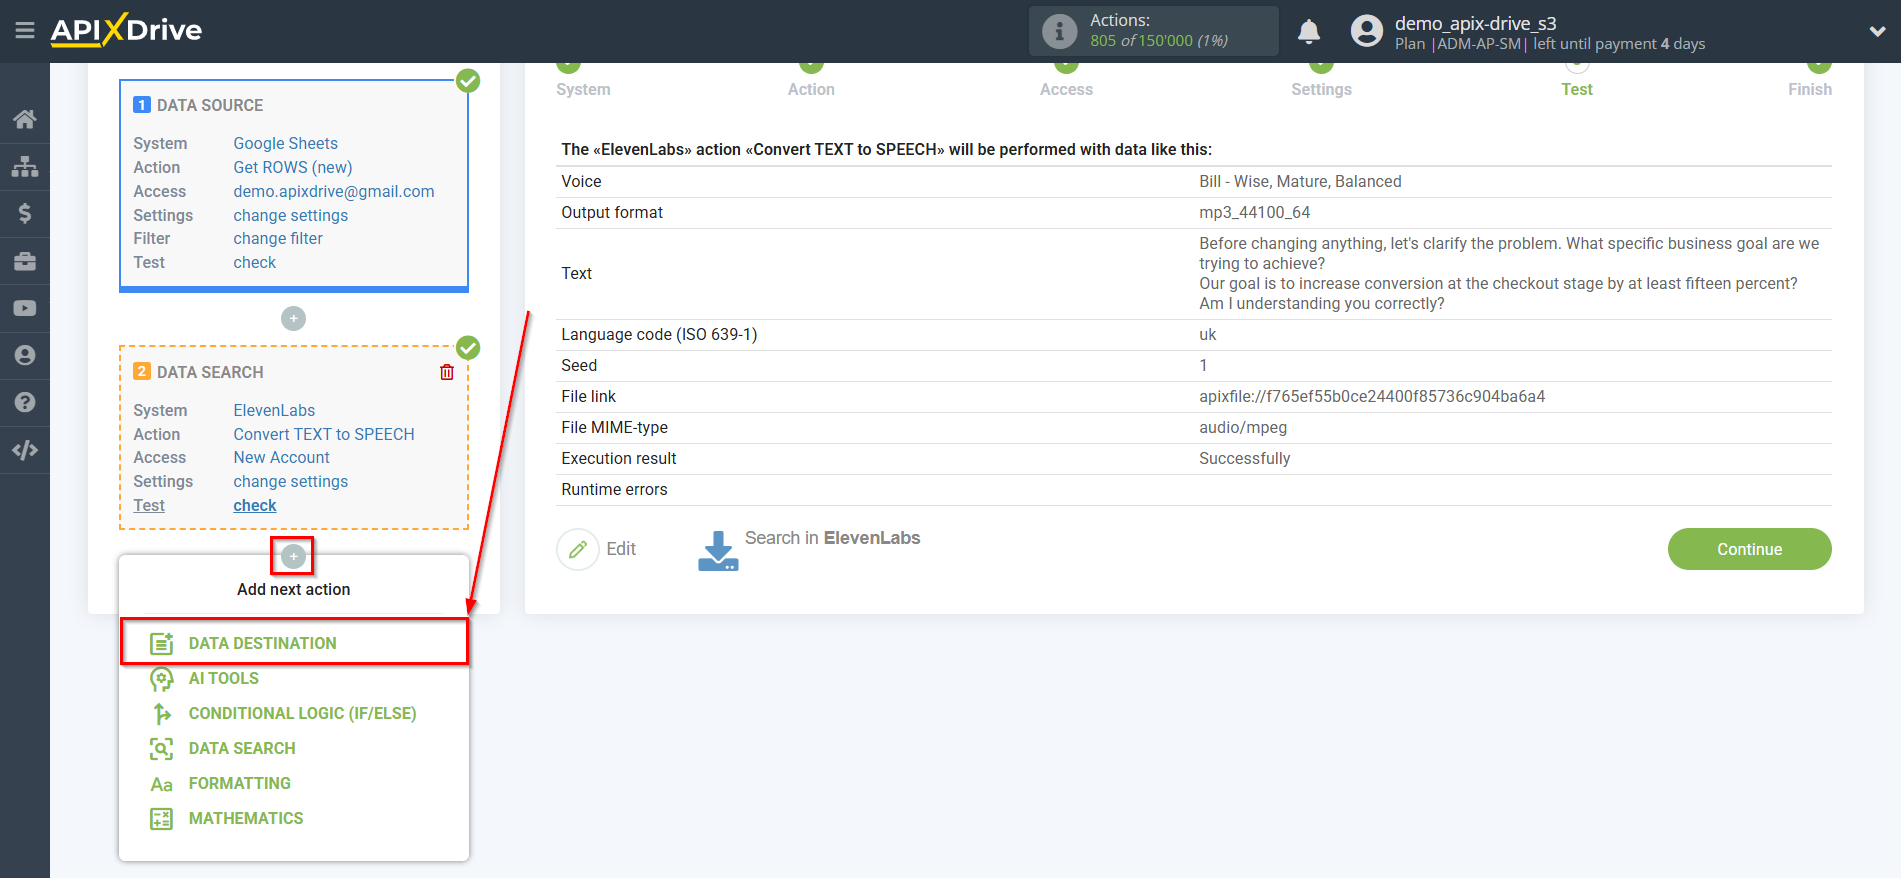Go to the System step
Viewport: 1901px width, 878px height.
pyautogui.click(x=583, y=89)
